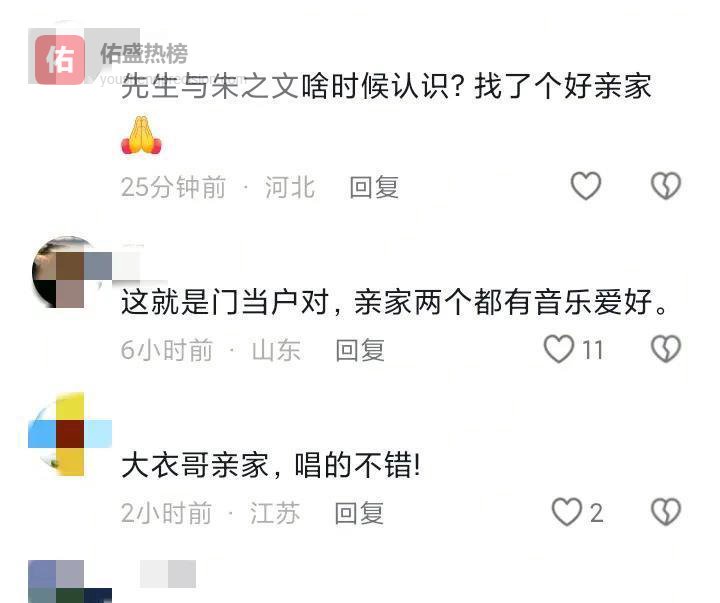Like the 江苏 comment about 大衣哥亲家
The width and height of the screenshot is (720, 603).
coord(566,512)
